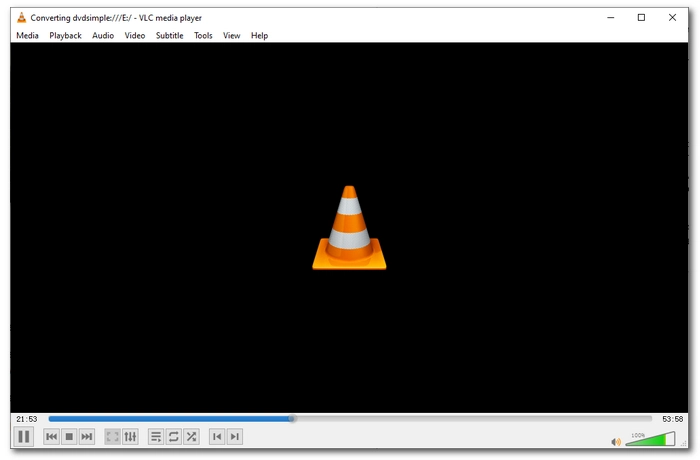Viewport: 700px width, 460px height.
Task: Skip to next media in playlist
Action: pos(87,436)
